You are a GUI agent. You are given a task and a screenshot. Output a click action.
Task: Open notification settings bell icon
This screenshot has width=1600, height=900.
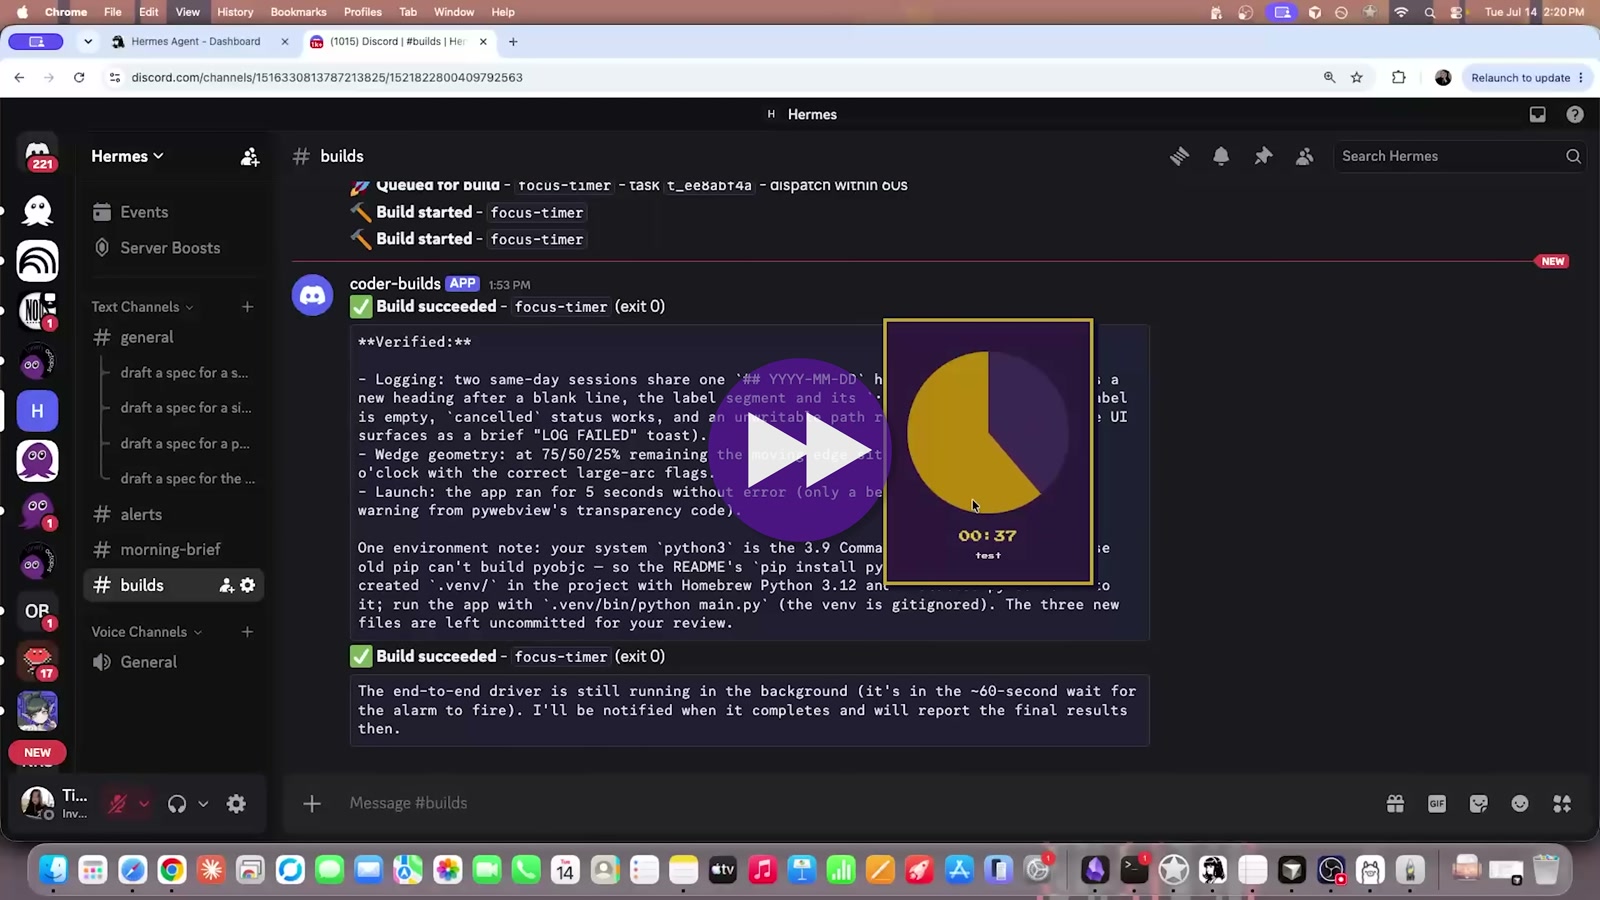point(1221,156)
